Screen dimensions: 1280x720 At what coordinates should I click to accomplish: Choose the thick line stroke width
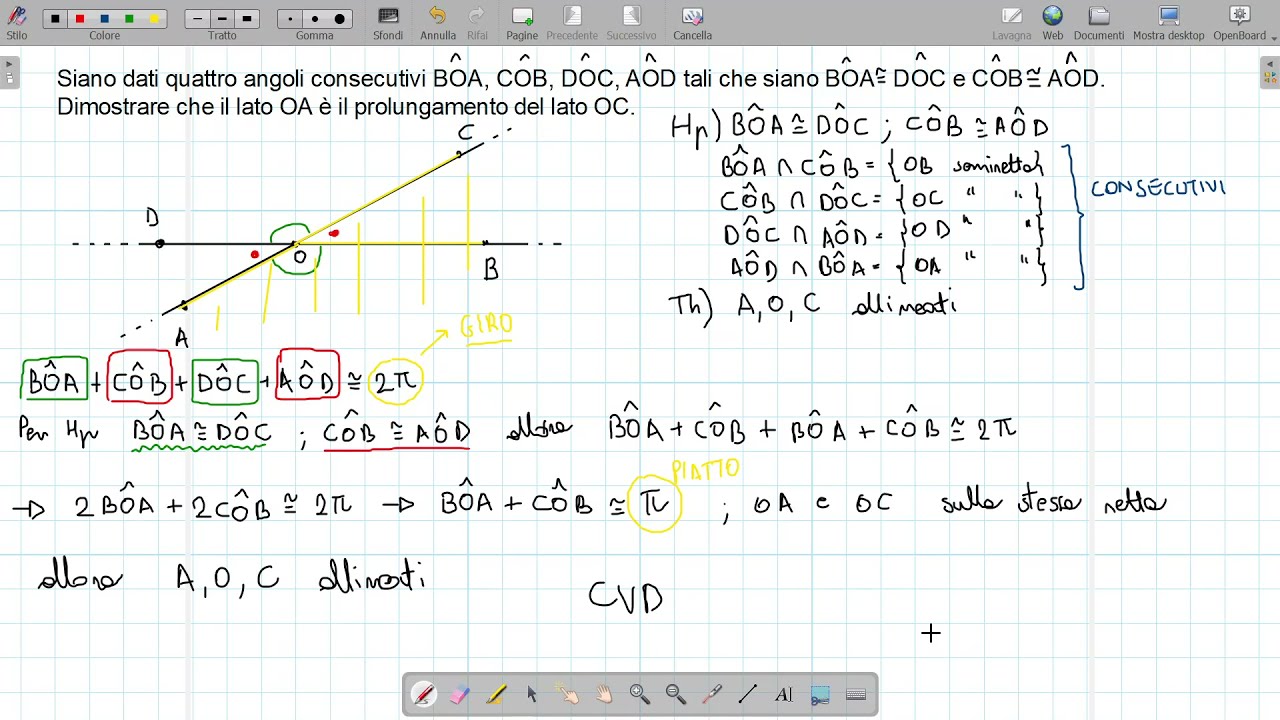[x=247, y=19]
